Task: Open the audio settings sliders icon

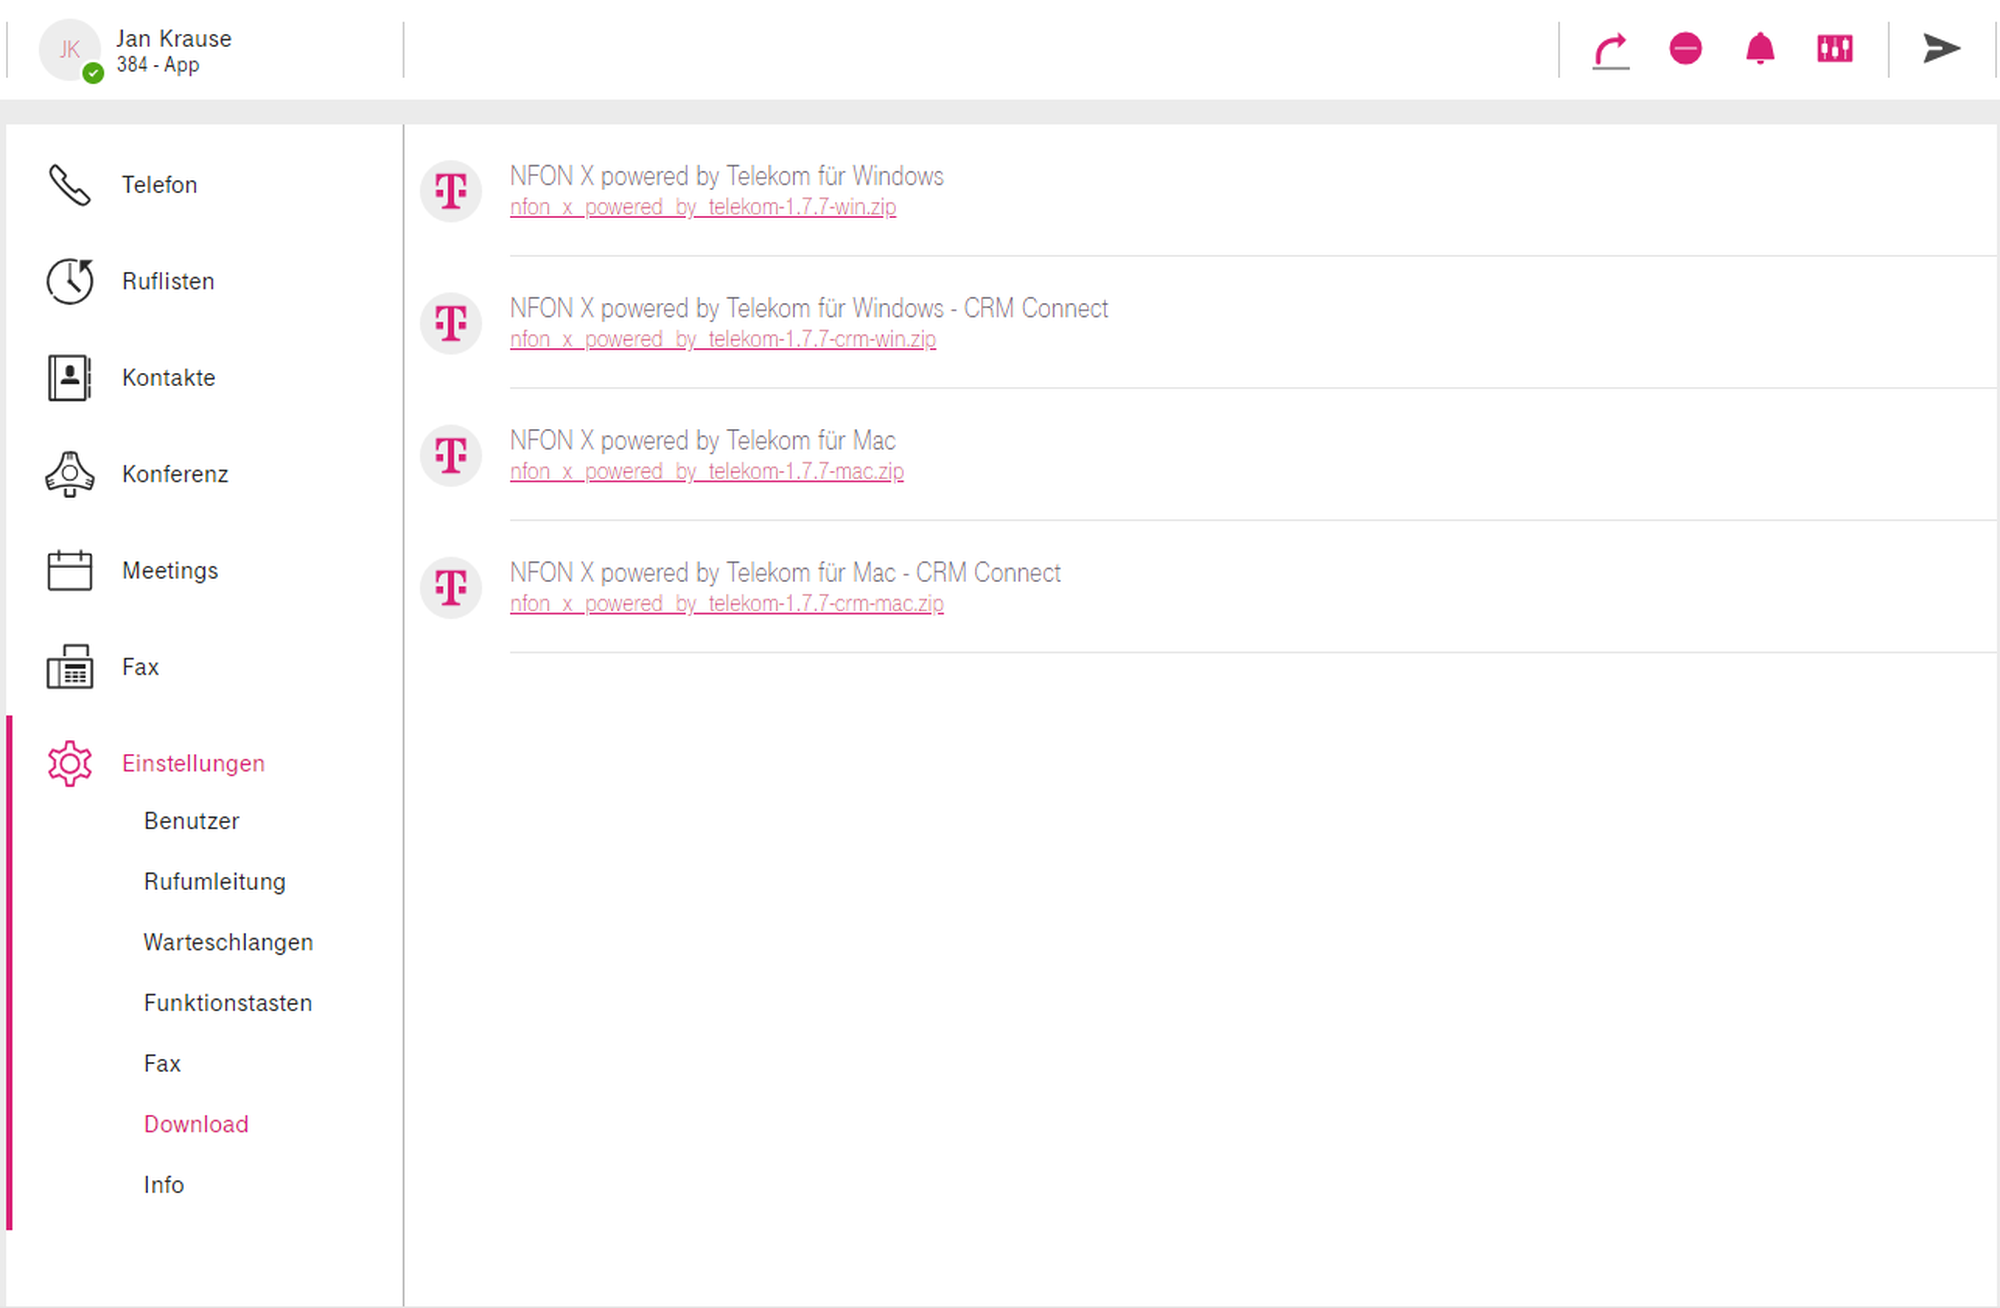Action: point(1835,49)
